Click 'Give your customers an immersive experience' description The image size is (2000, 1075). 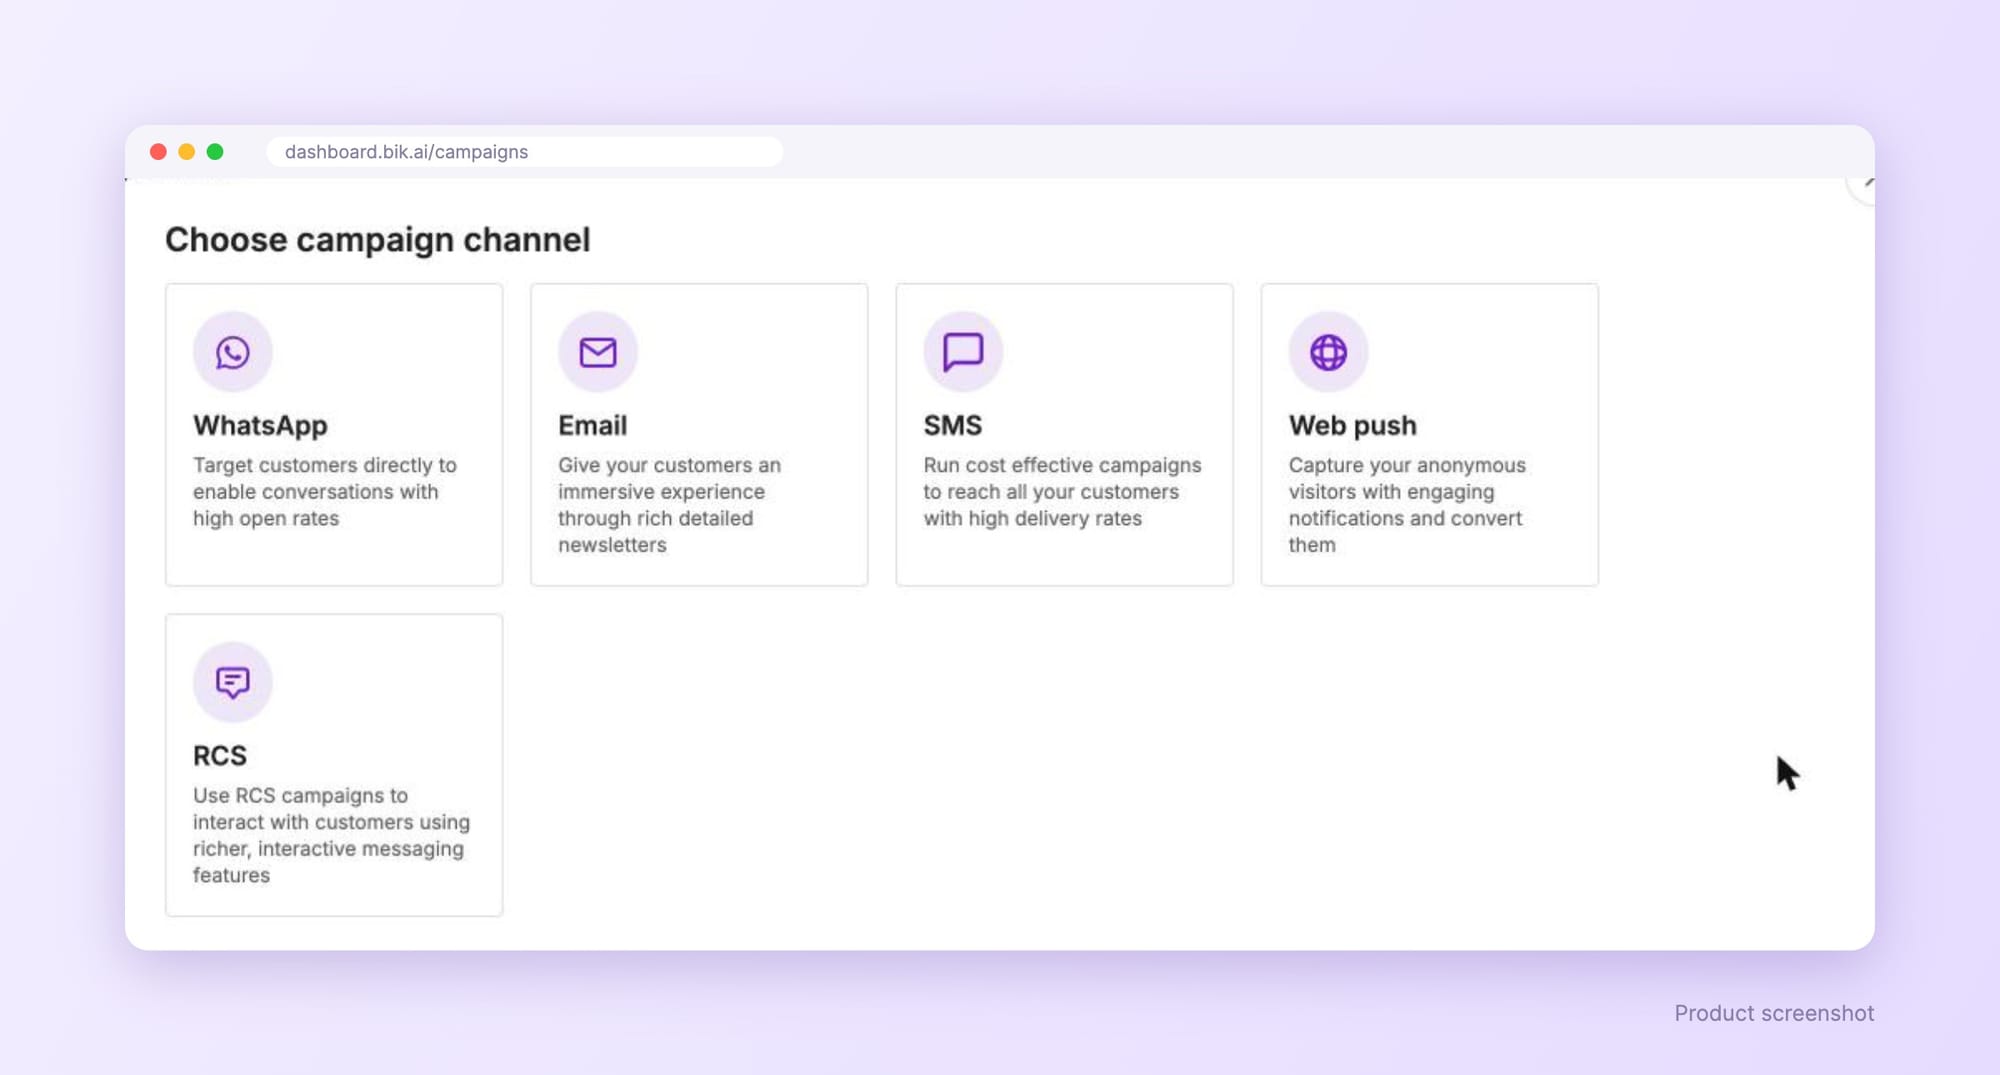pos(670,505)
